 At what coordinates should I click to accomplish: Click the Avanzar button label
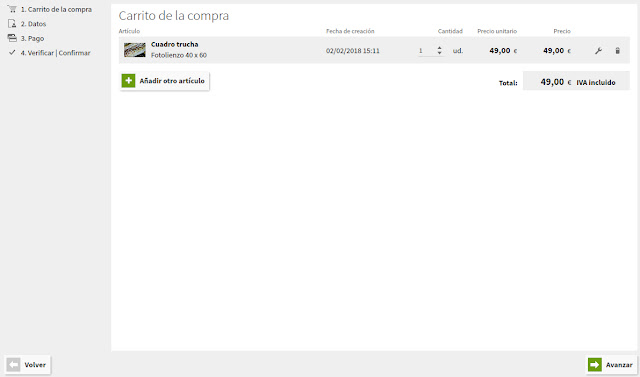pyautogui.click(x=619, y=365)
